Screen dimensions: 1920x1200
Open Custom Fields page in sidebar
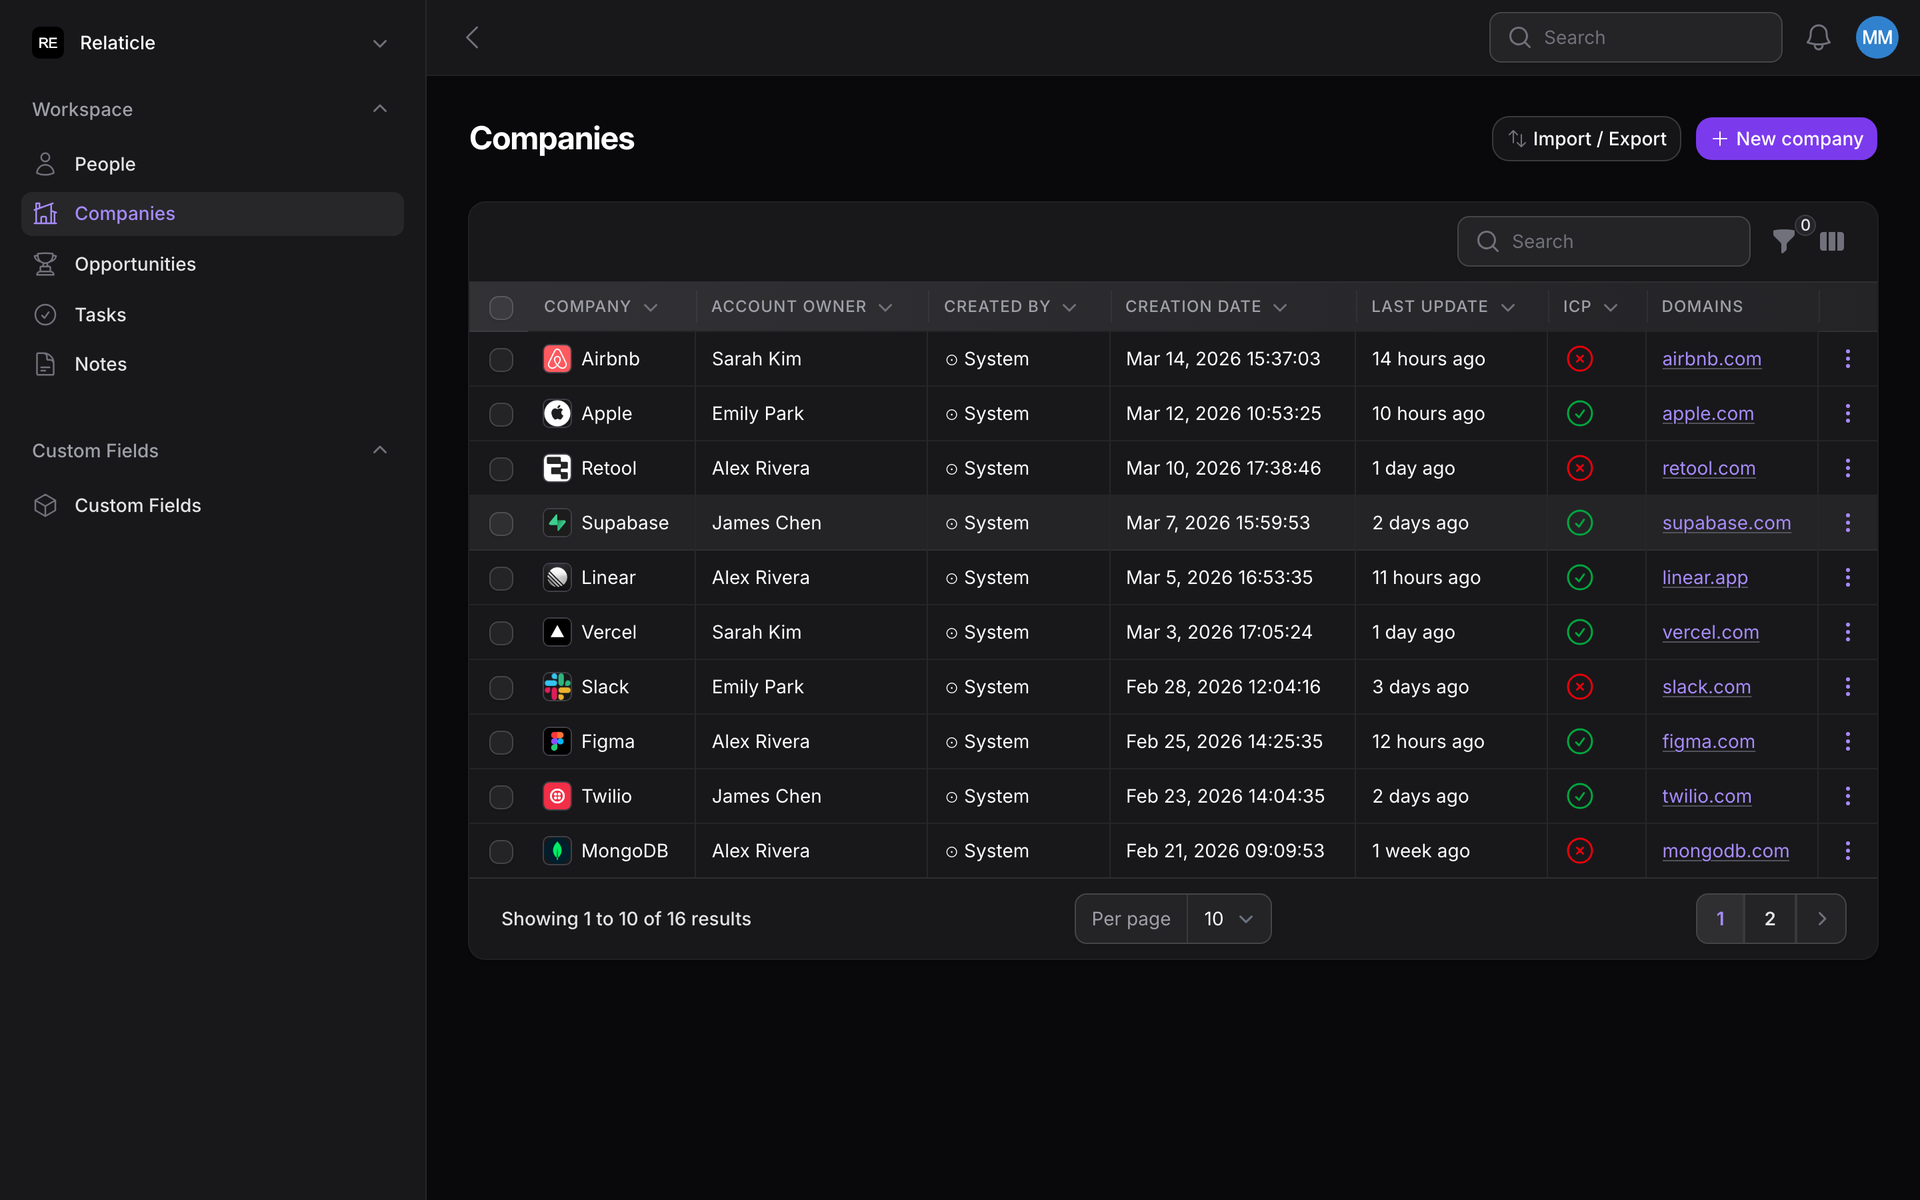coord(212,506)
